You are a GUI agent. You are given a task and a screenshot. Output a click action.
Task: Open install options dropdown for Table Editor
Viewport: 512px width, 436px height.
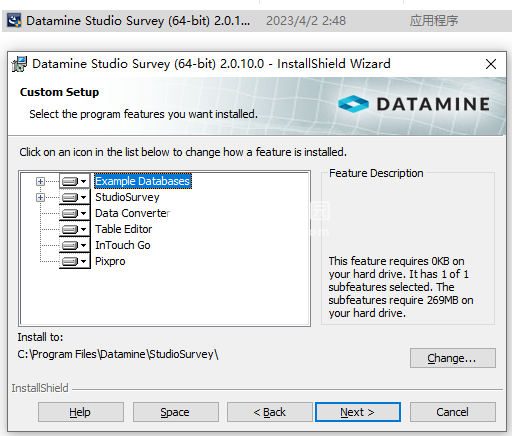click(75, 229)
